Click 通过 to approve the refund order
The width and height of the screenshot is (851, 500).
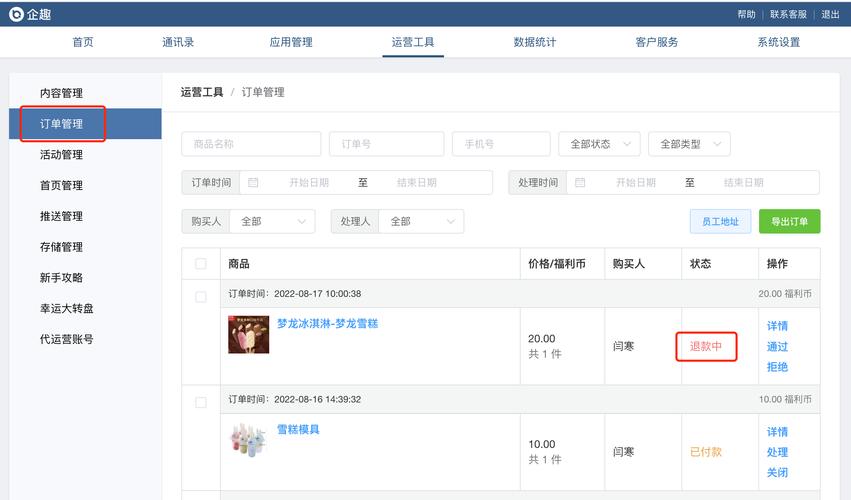(x=777, y=347)
